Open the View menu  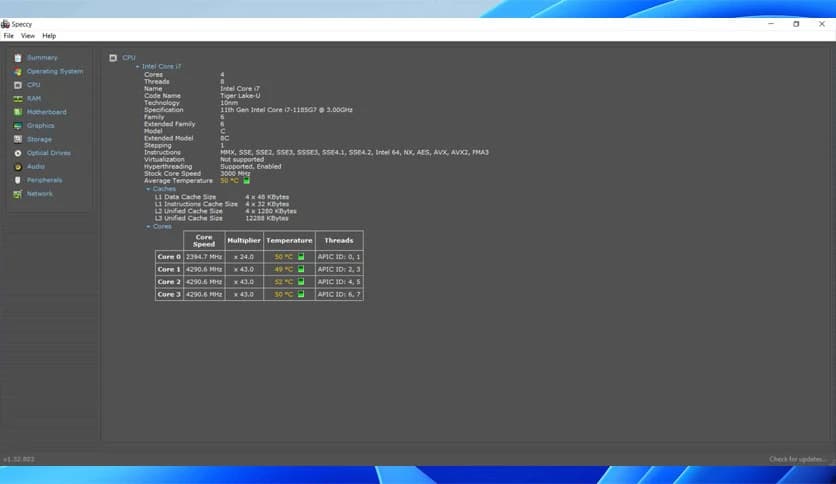(x=28, y=36)
